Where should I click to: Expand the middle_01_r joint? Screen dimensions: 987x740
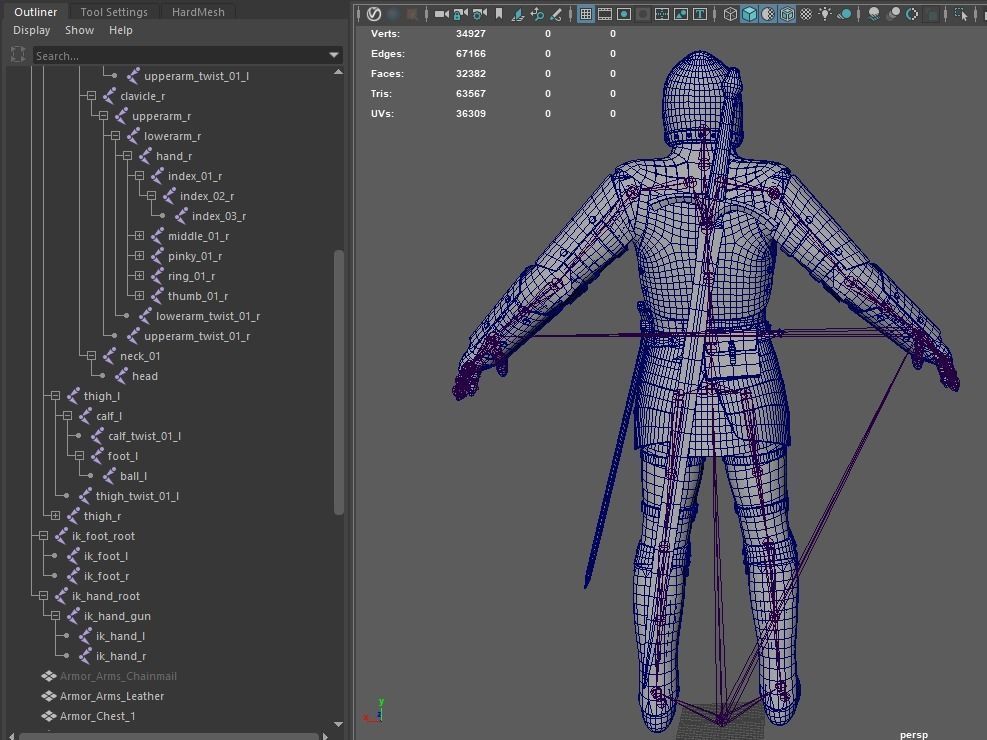pos(139,235)
